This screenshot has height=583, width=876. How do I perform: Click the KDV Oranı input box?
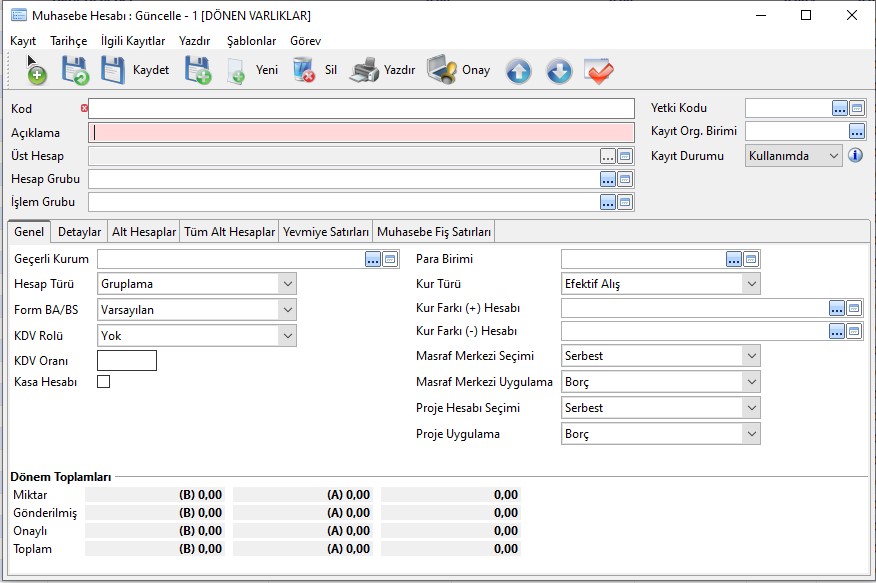[127, 361]
